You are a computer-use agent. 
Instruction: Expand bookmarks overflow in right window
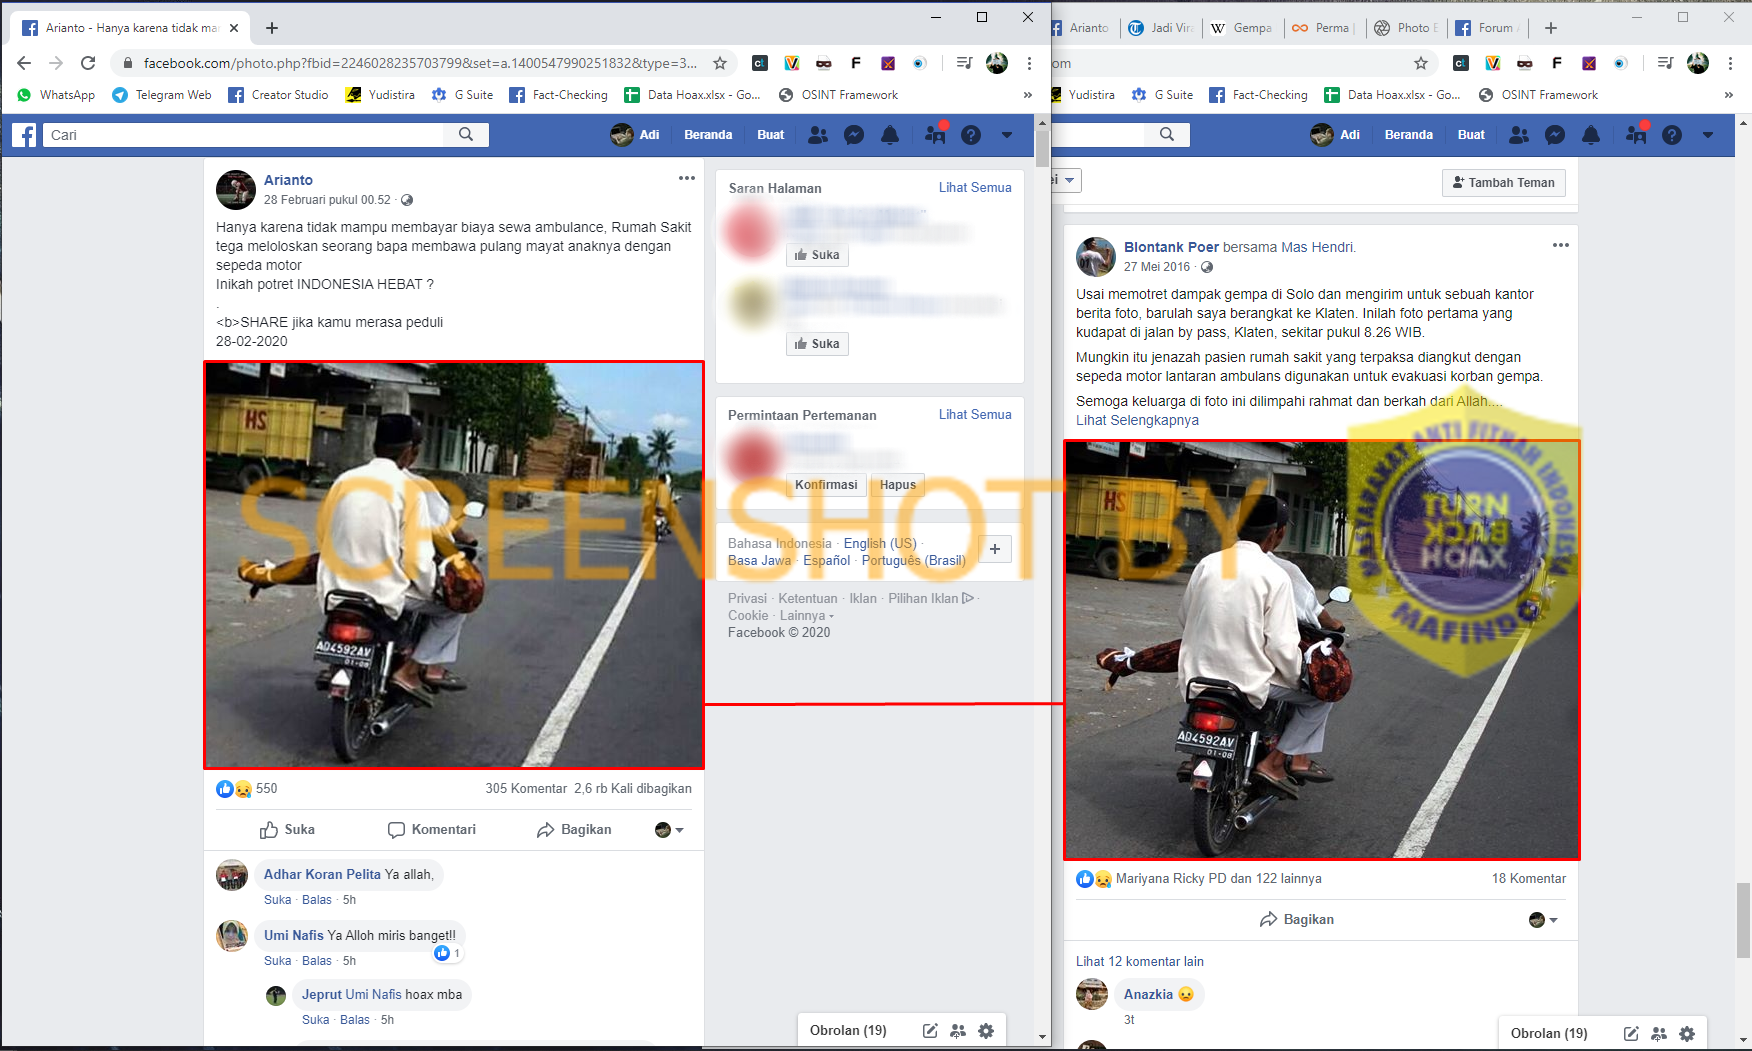pyautogui.click(x=1729, y=95)
